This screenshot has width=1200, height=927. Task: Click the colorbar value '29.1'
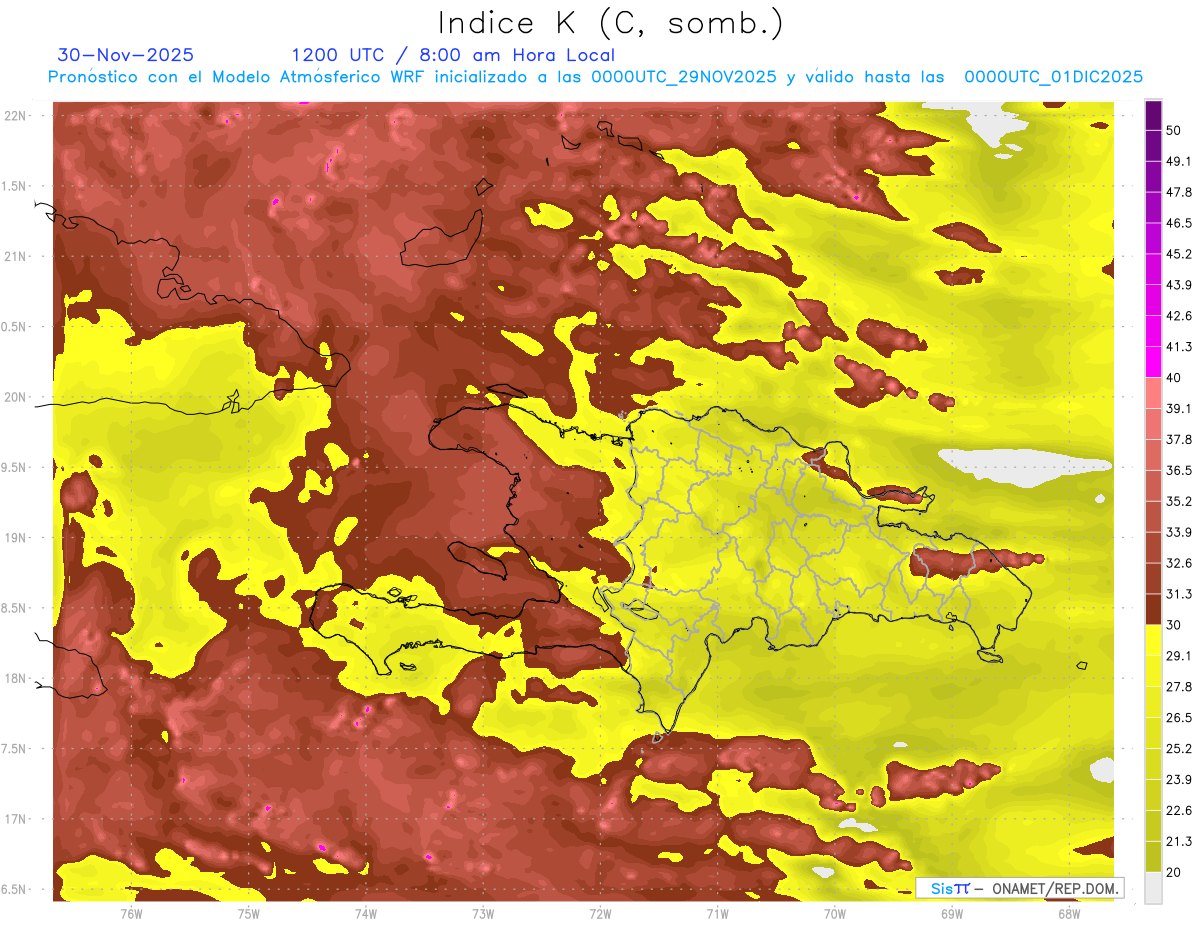coord(1179,656)
